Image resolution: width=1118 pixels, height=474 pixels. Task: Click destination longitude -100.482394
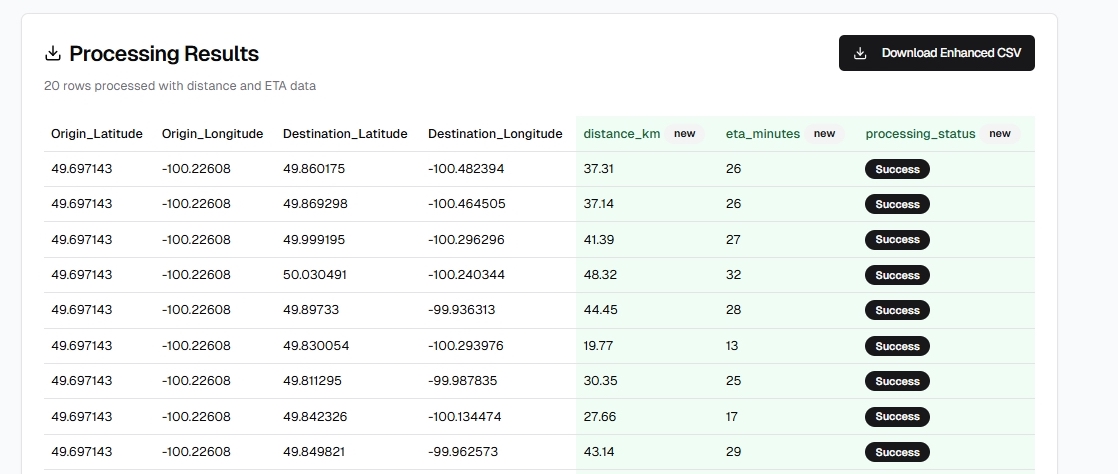(x=466, y=169)
